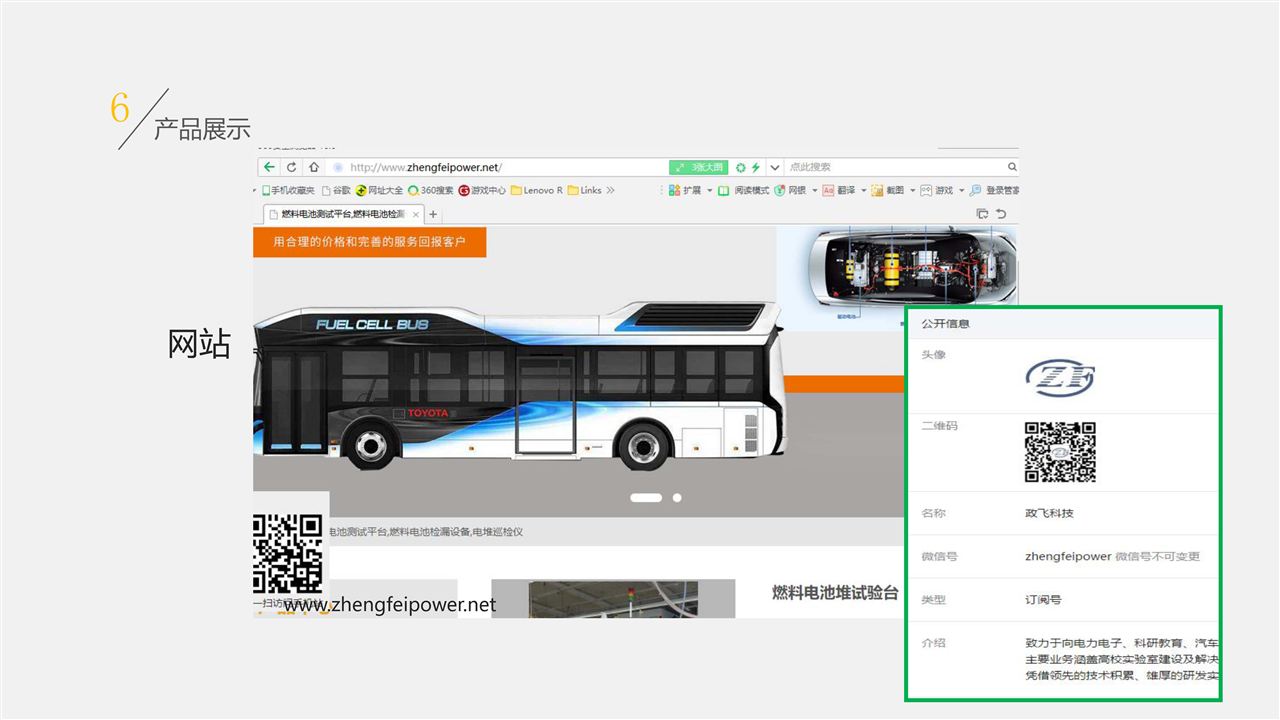
Task: Select the second carousel dot indicator
Action: click(x=677, y=497)
